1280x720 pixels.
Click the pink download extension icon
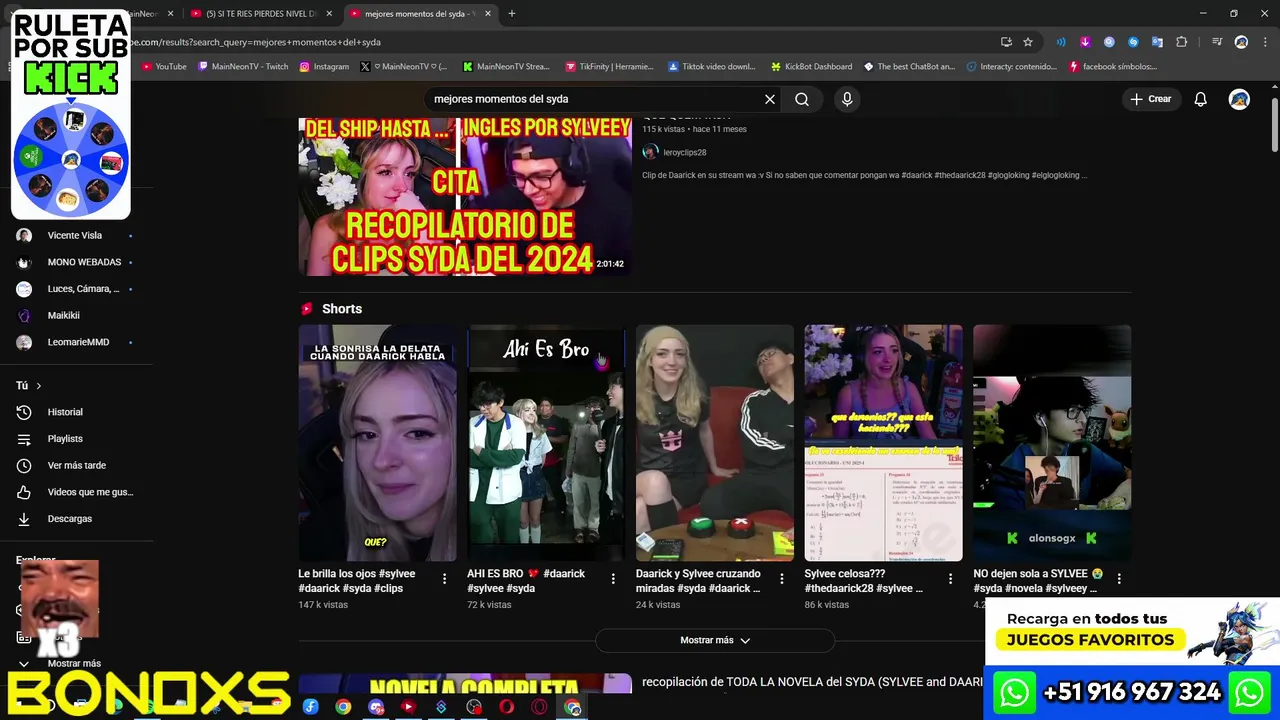point(1085,42)
